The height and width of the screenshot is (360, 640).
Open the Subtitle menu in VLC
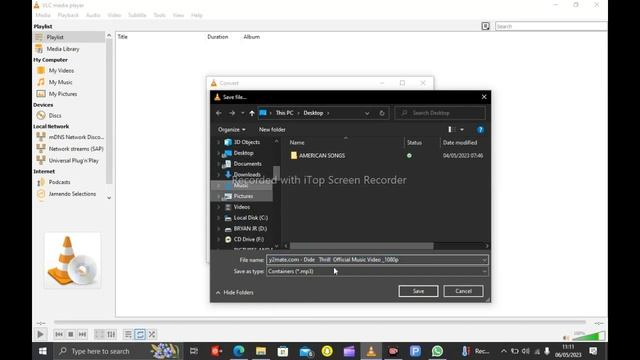click(137, 15)
